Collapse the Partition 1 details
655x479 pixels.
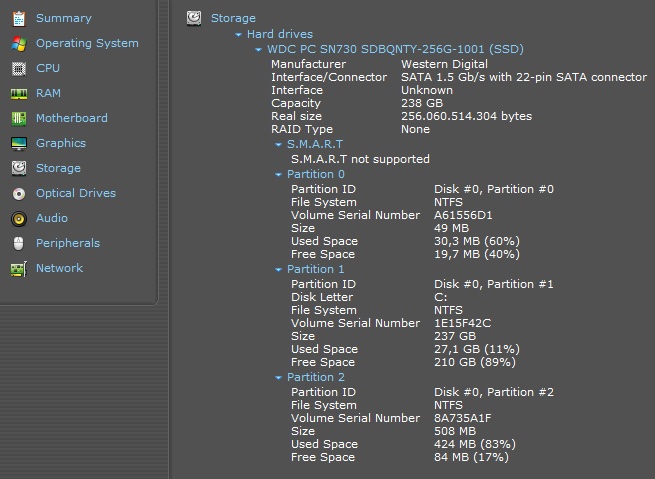pyautogui.click(x=279, y=270)
